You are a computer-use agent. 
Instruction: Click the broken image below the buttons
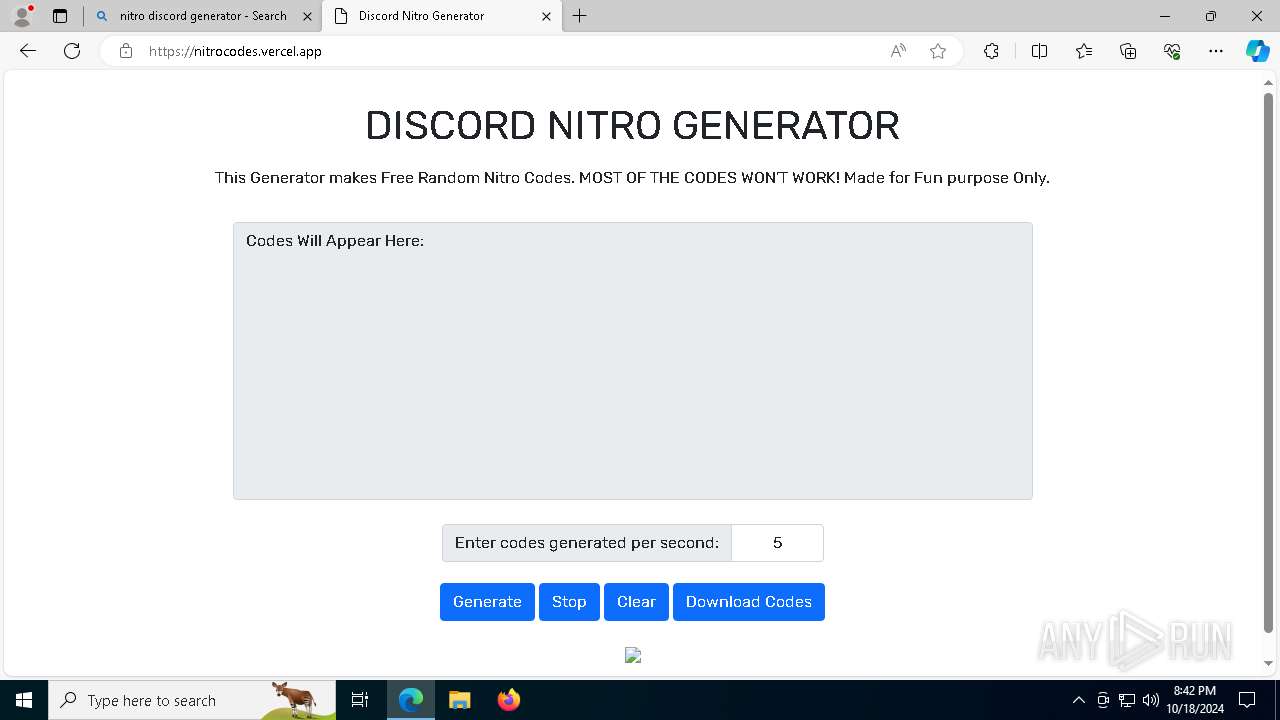(633, 655)
